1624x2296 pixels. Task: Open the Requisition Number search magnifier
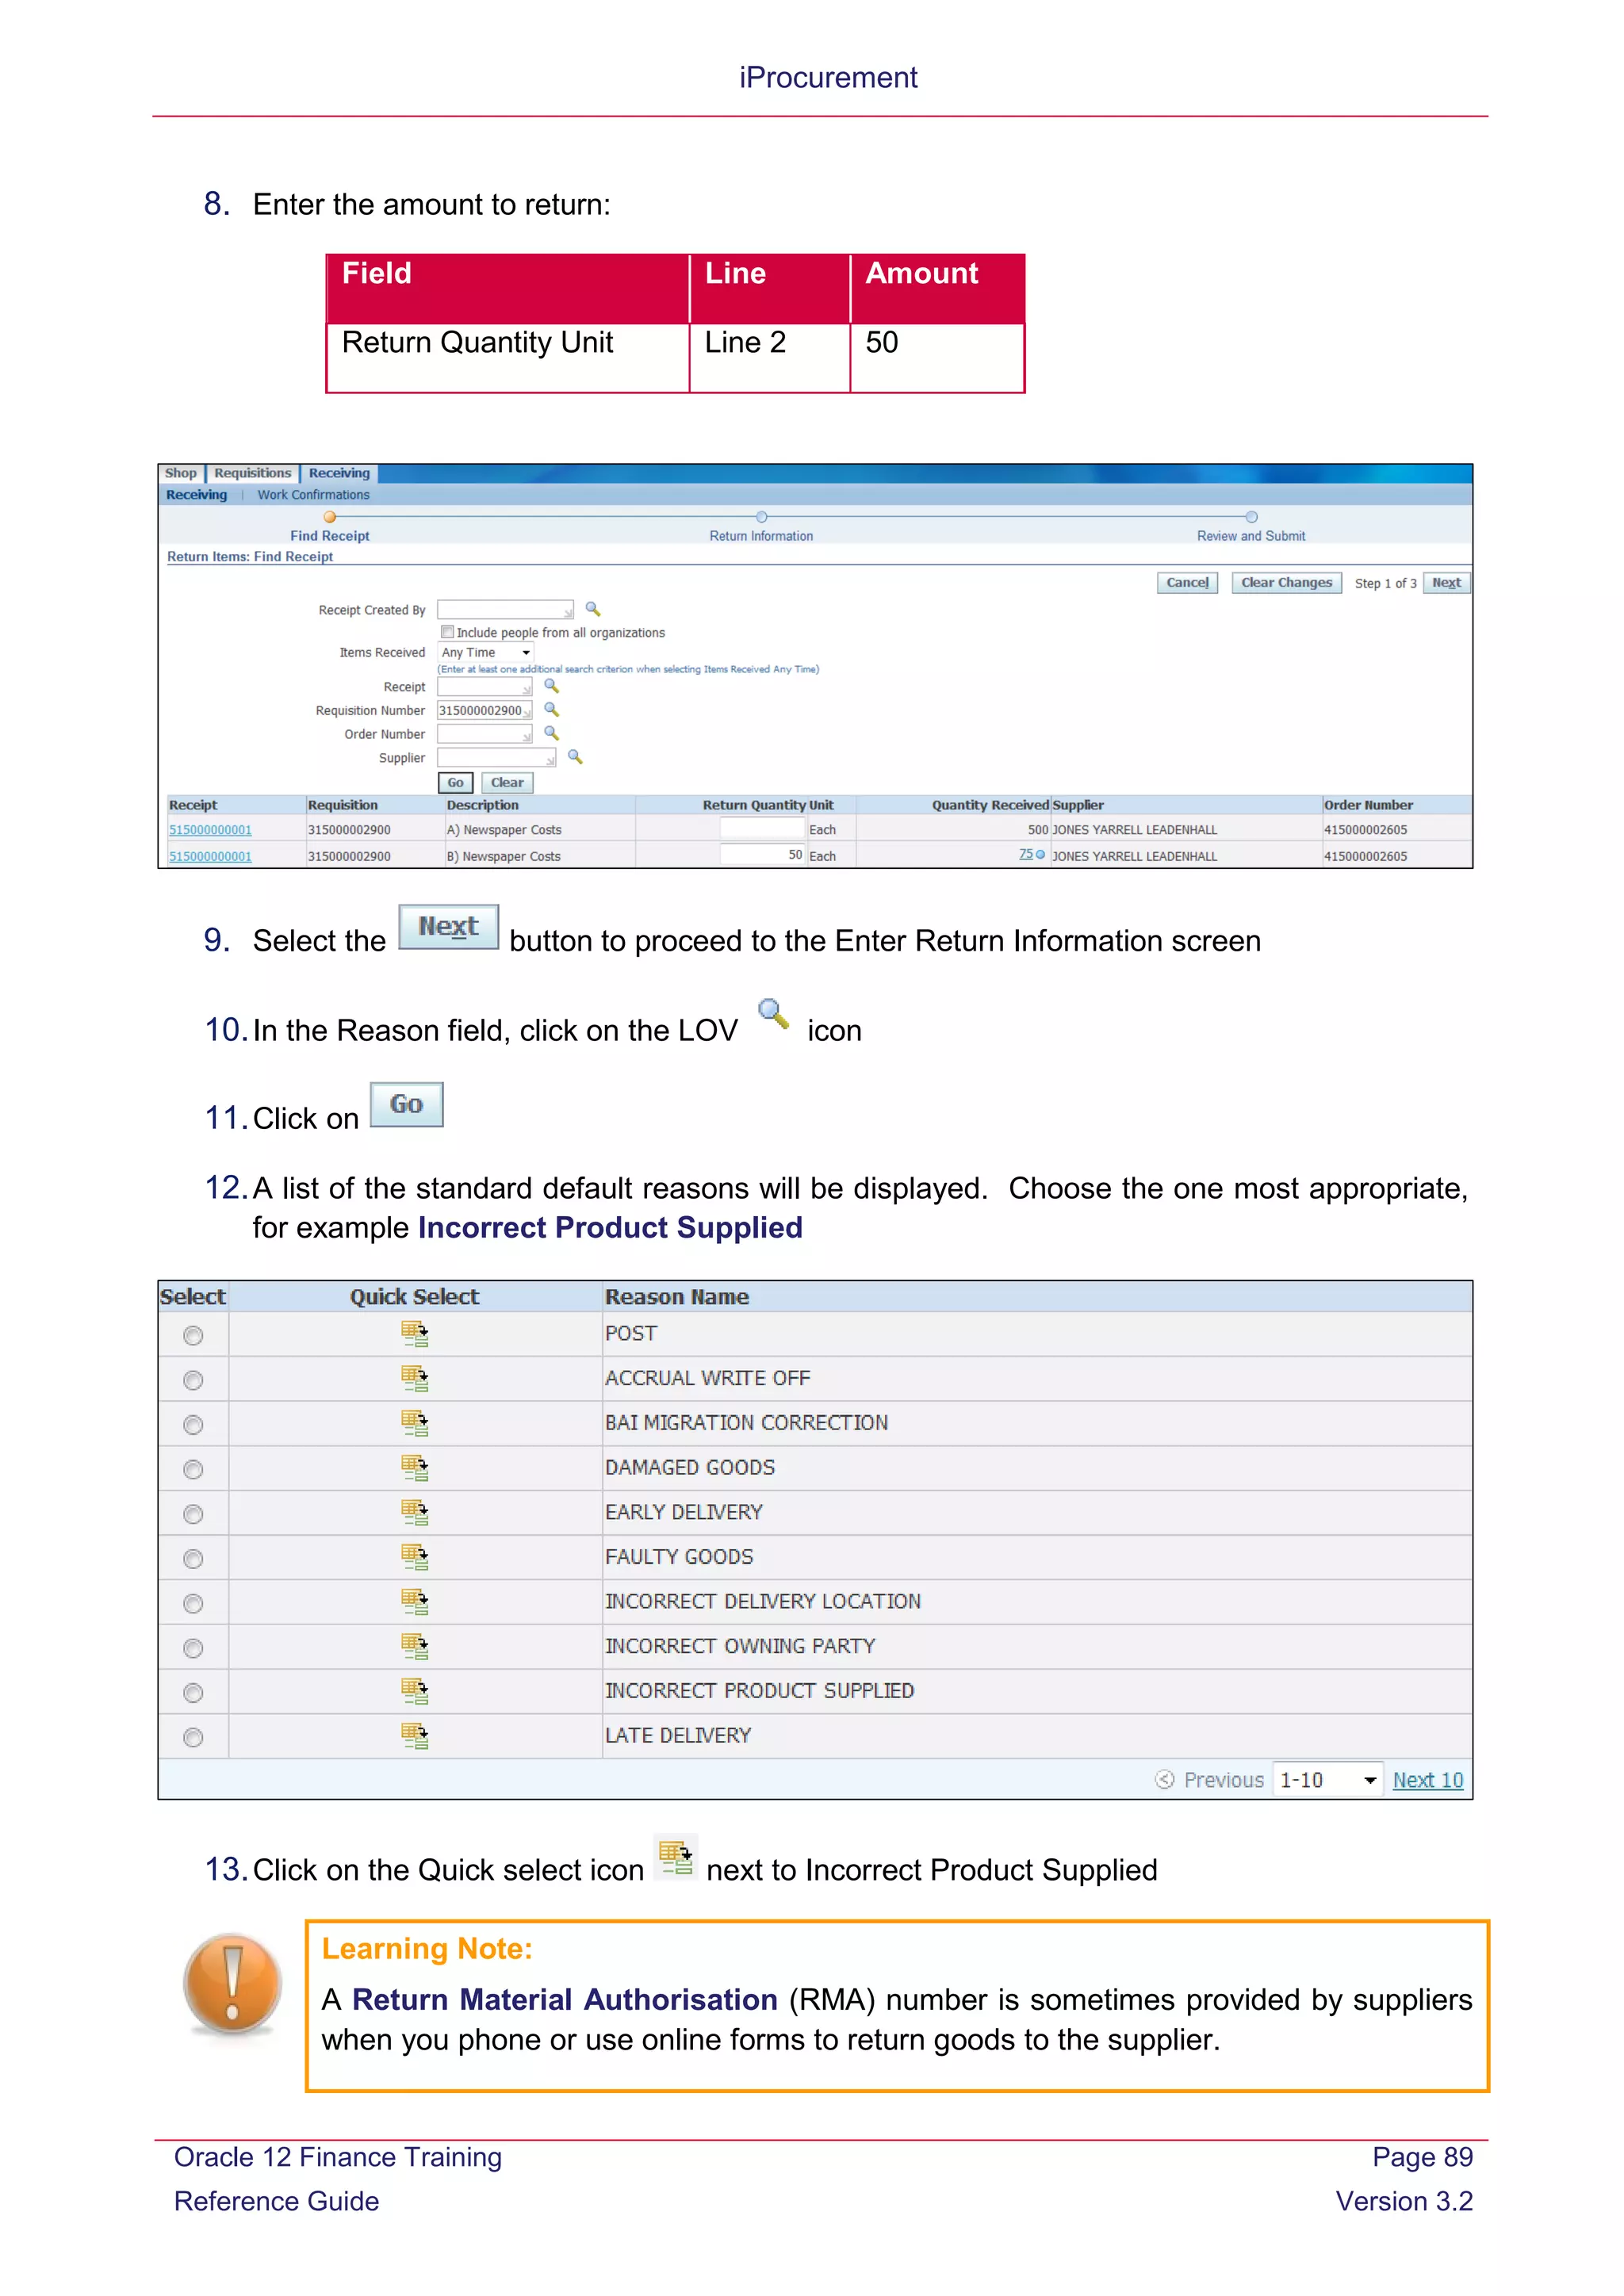[551, 709]
